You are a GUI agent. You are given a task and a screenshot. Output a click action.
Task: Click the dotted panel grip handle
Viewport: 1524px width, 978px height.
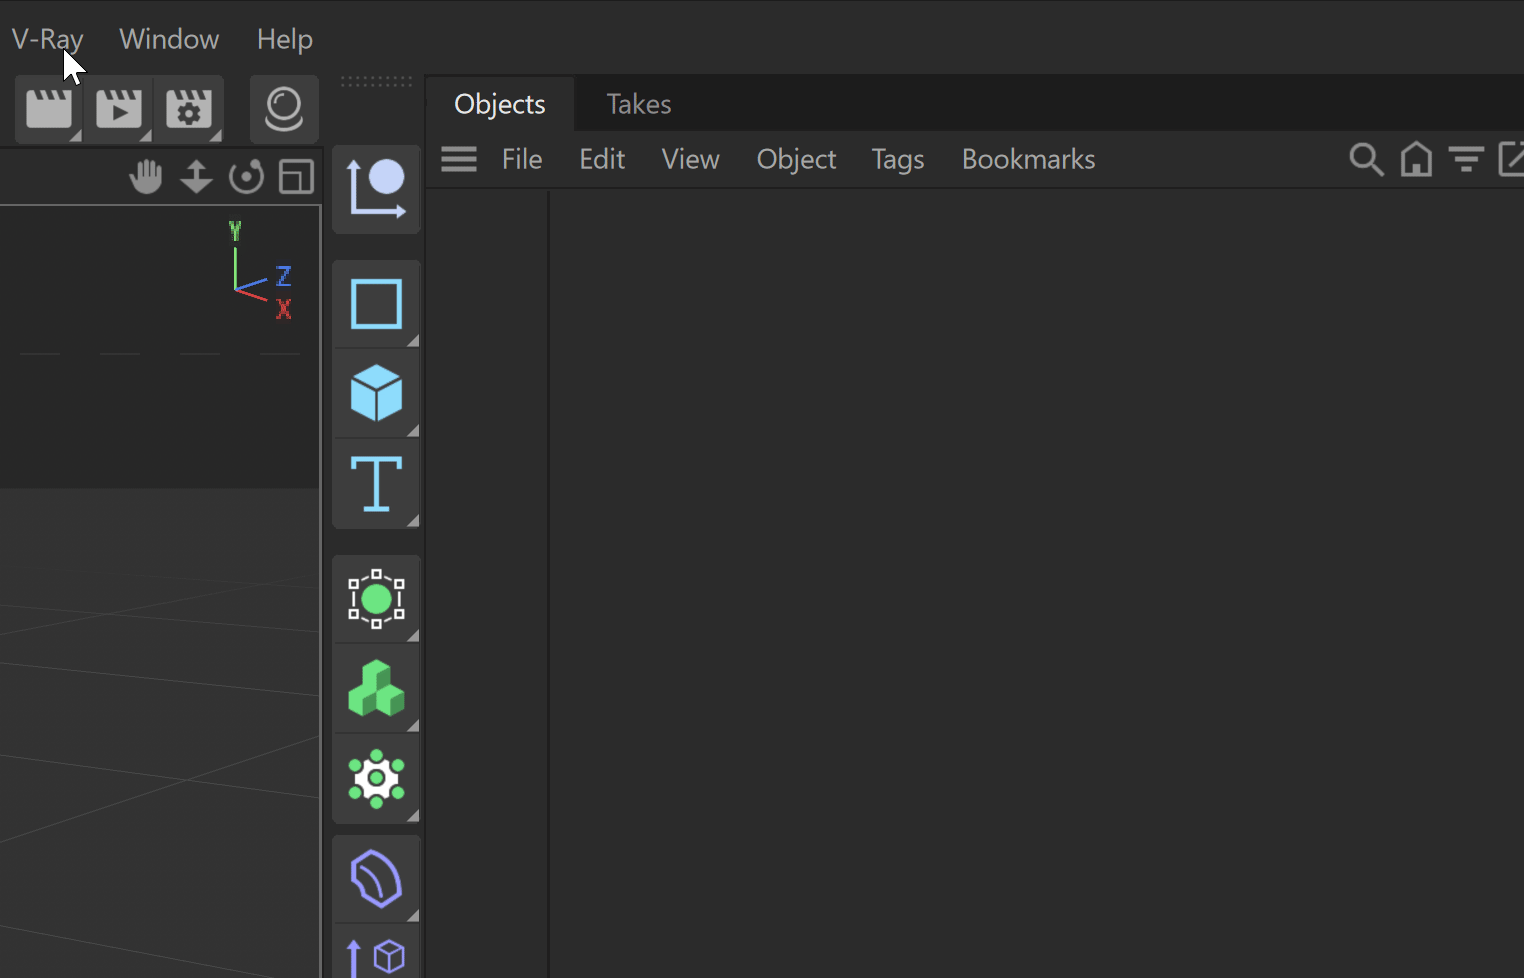point(376,81)
